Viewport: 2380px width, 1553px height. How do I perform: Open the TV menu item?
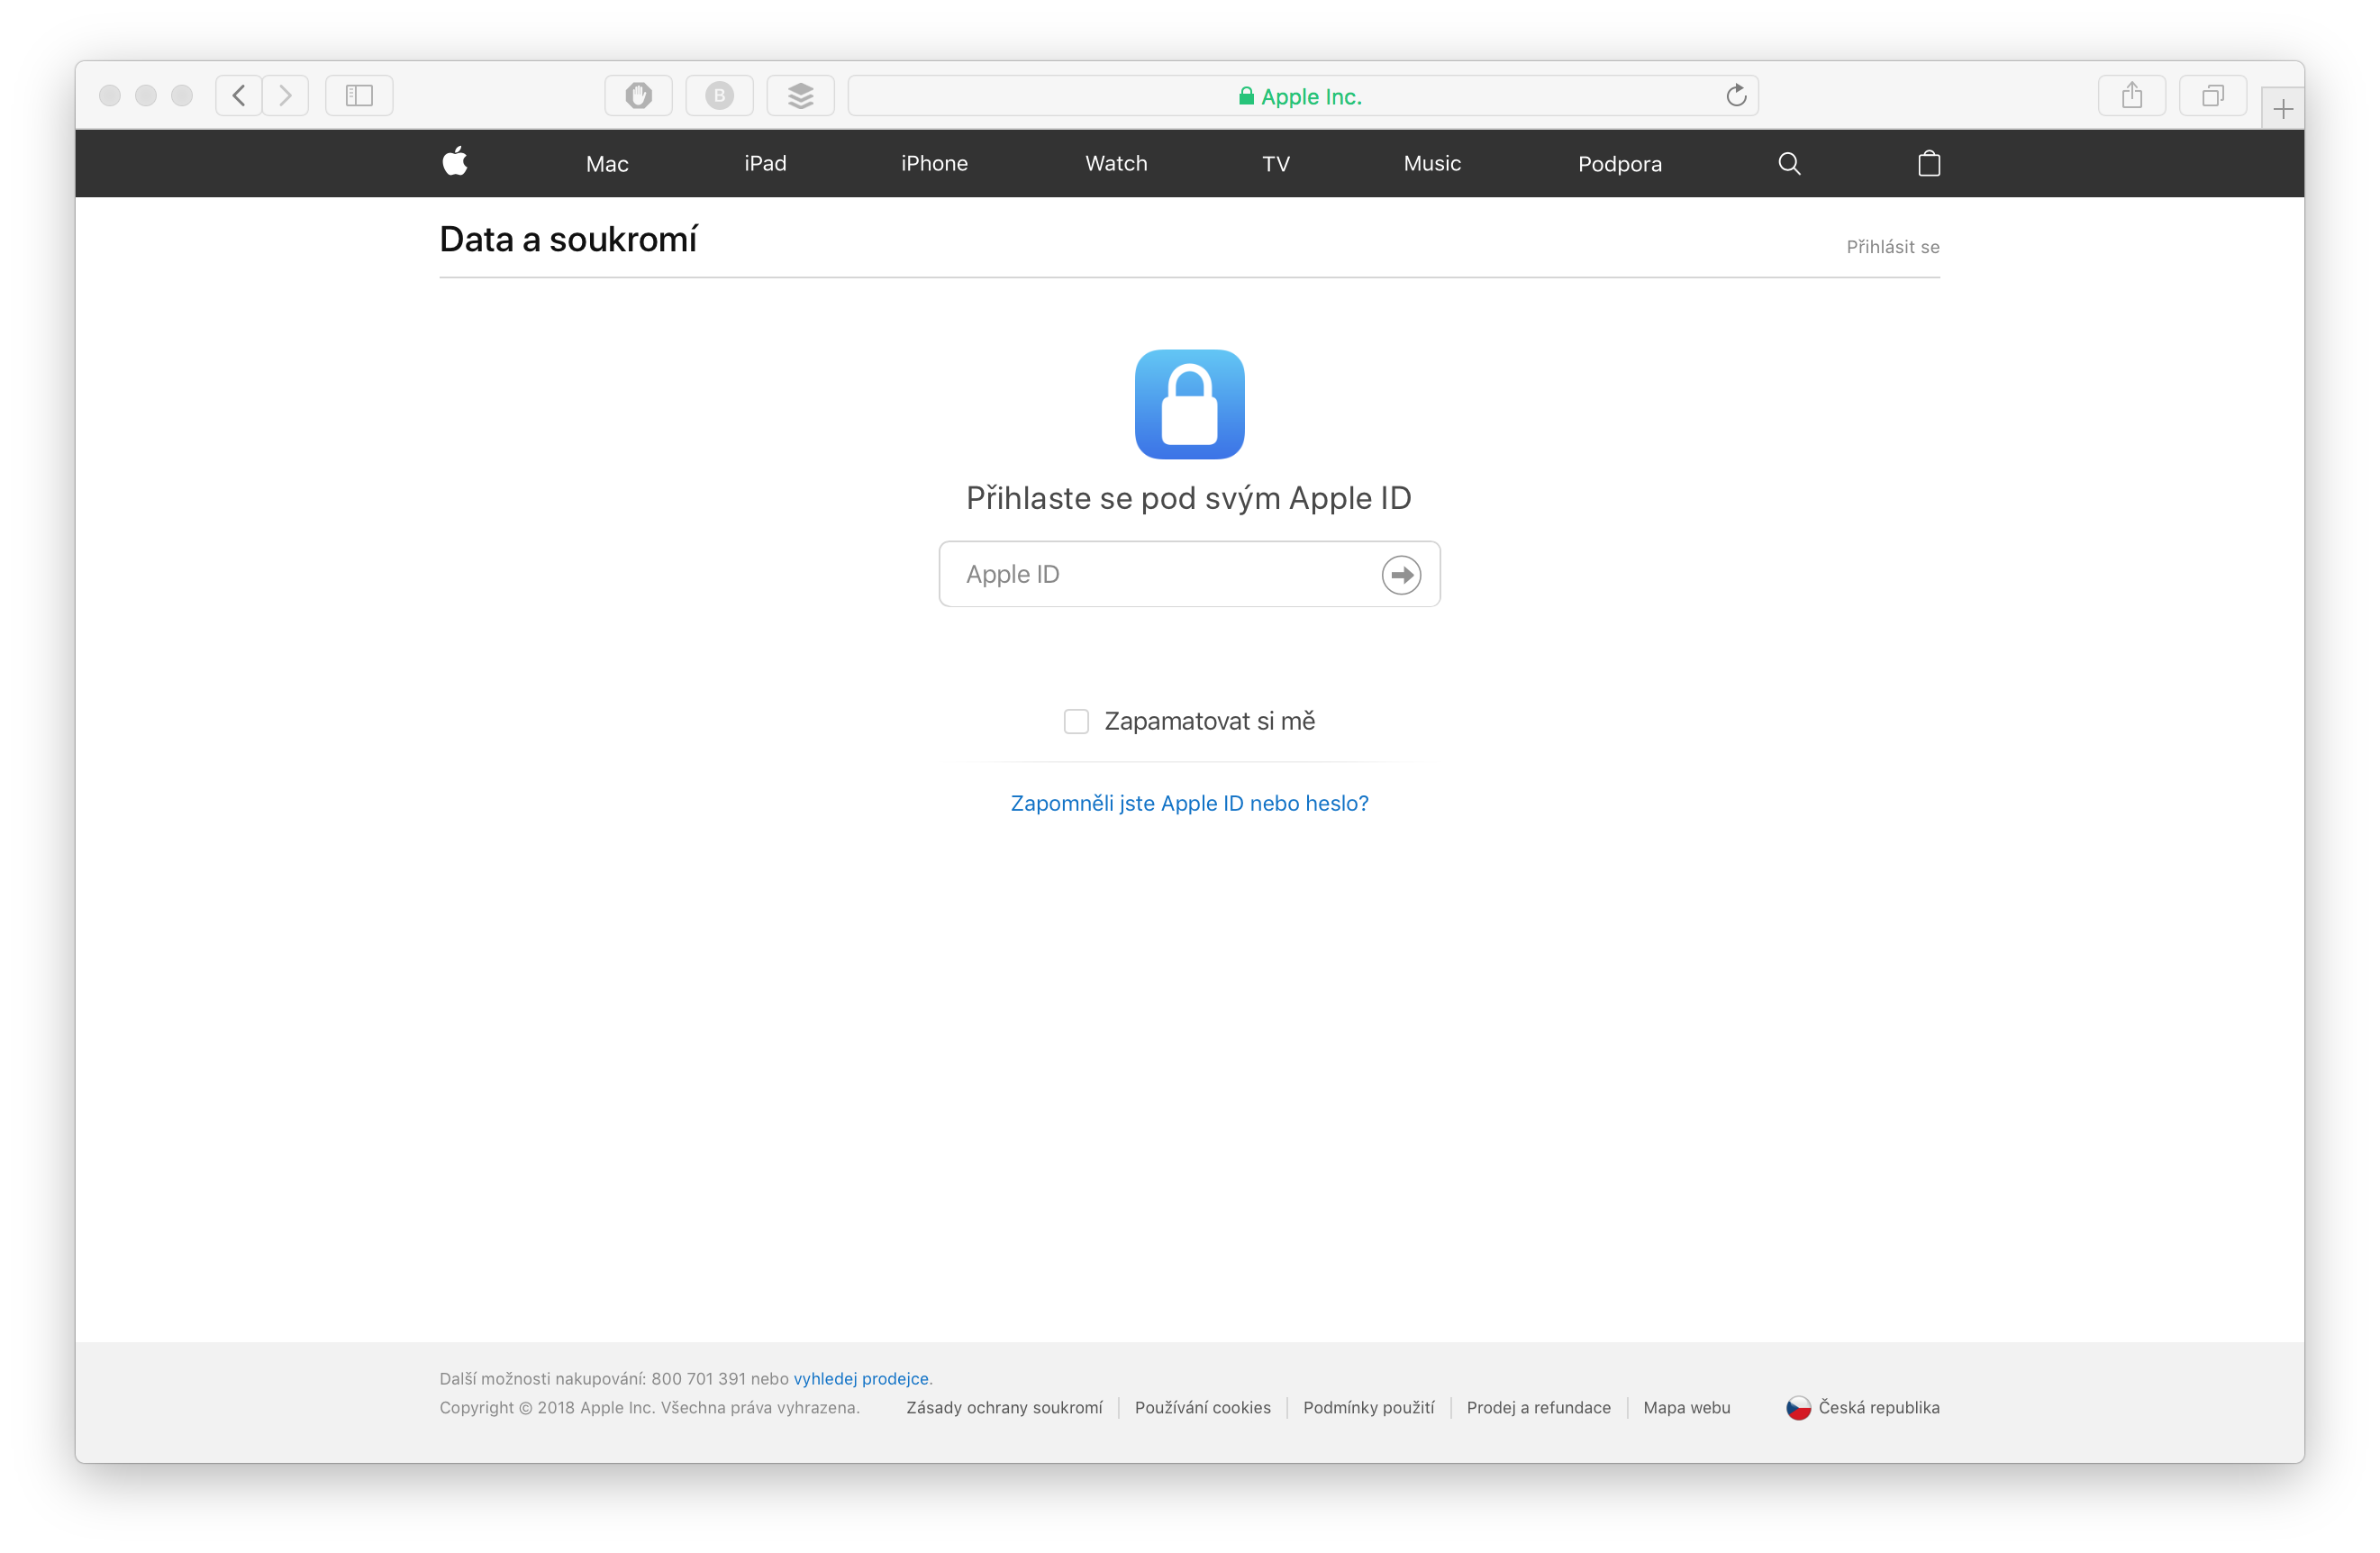[1275, 163]
